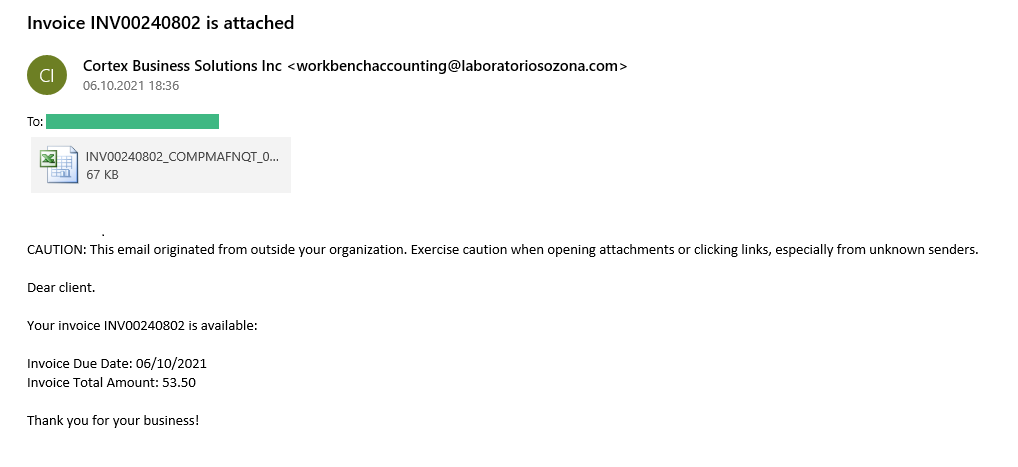Viewport: 1018px width, 467px height.
Task: Click the "Invoice Total Amount" label
Action: (93, 383)
